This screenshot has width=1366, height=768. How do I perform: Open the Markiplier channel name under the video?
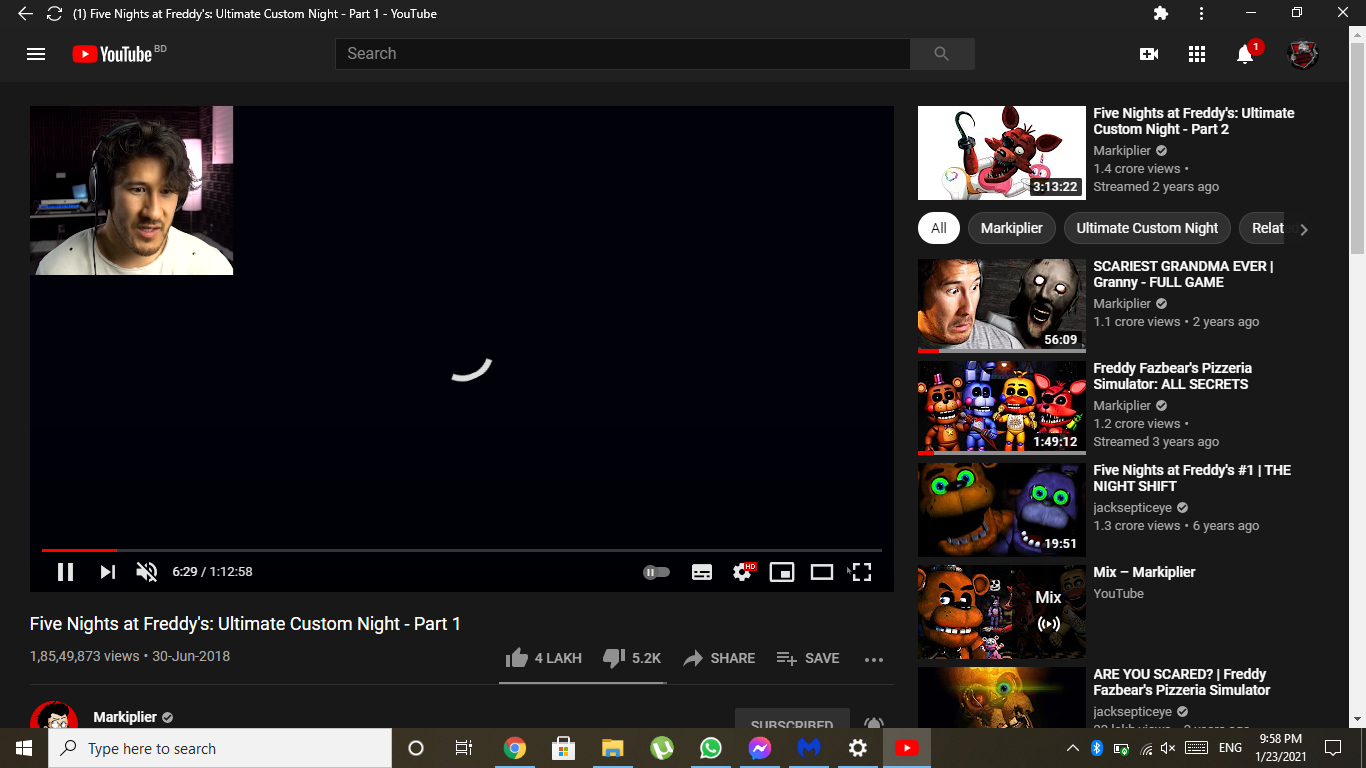pyautogui.click(x=125, y=717)
